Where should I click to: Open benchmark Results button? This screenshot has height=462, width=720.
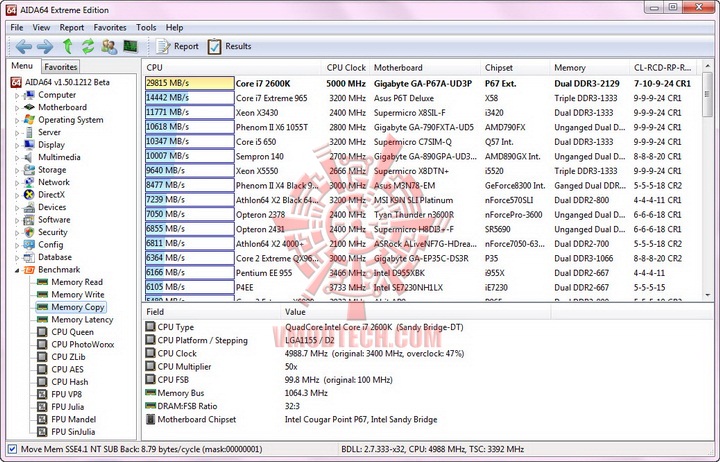(229, 46)
